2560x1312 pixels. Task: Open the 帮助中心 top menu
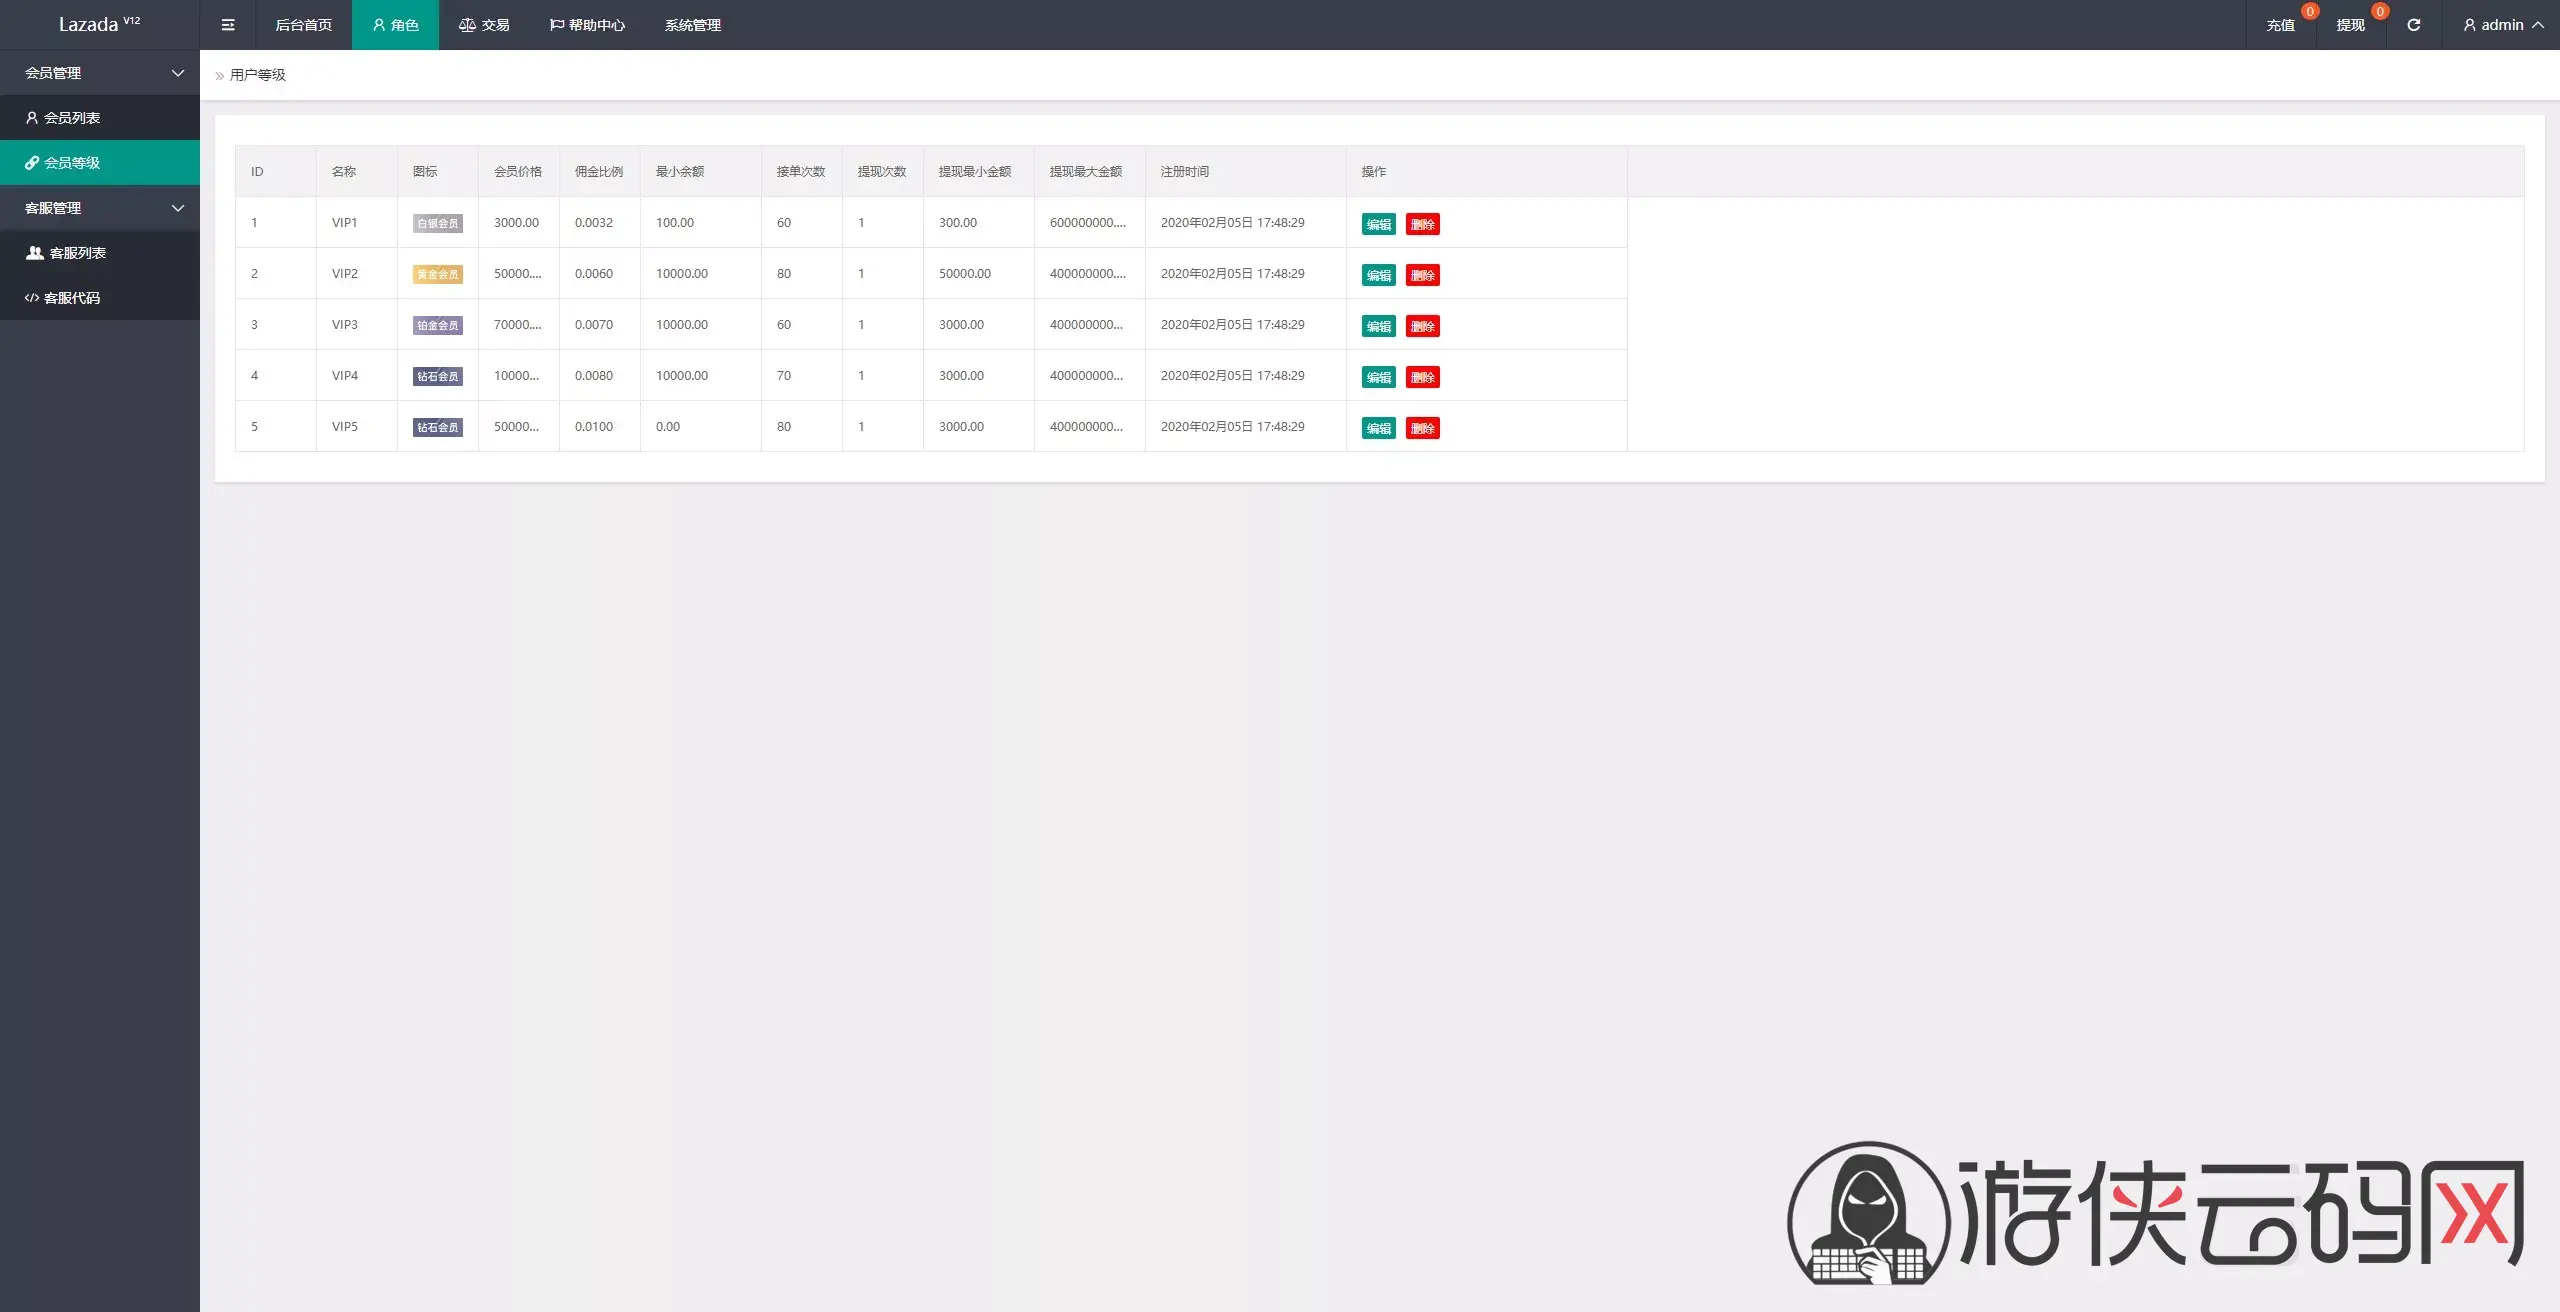587,25
